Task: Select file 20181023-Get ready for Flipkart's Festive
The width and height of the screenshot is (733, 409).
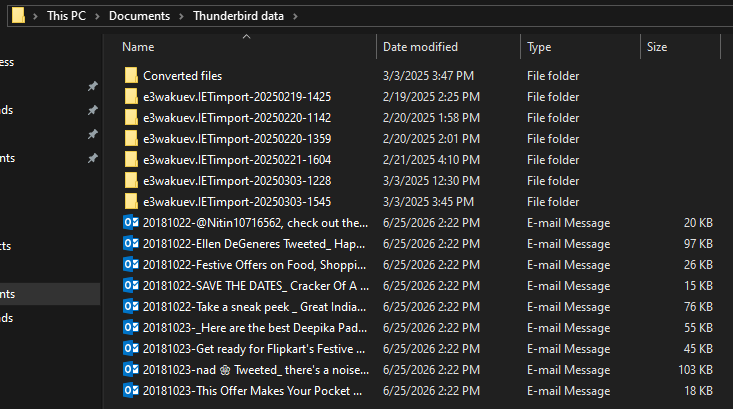Action: coord(254,349)
